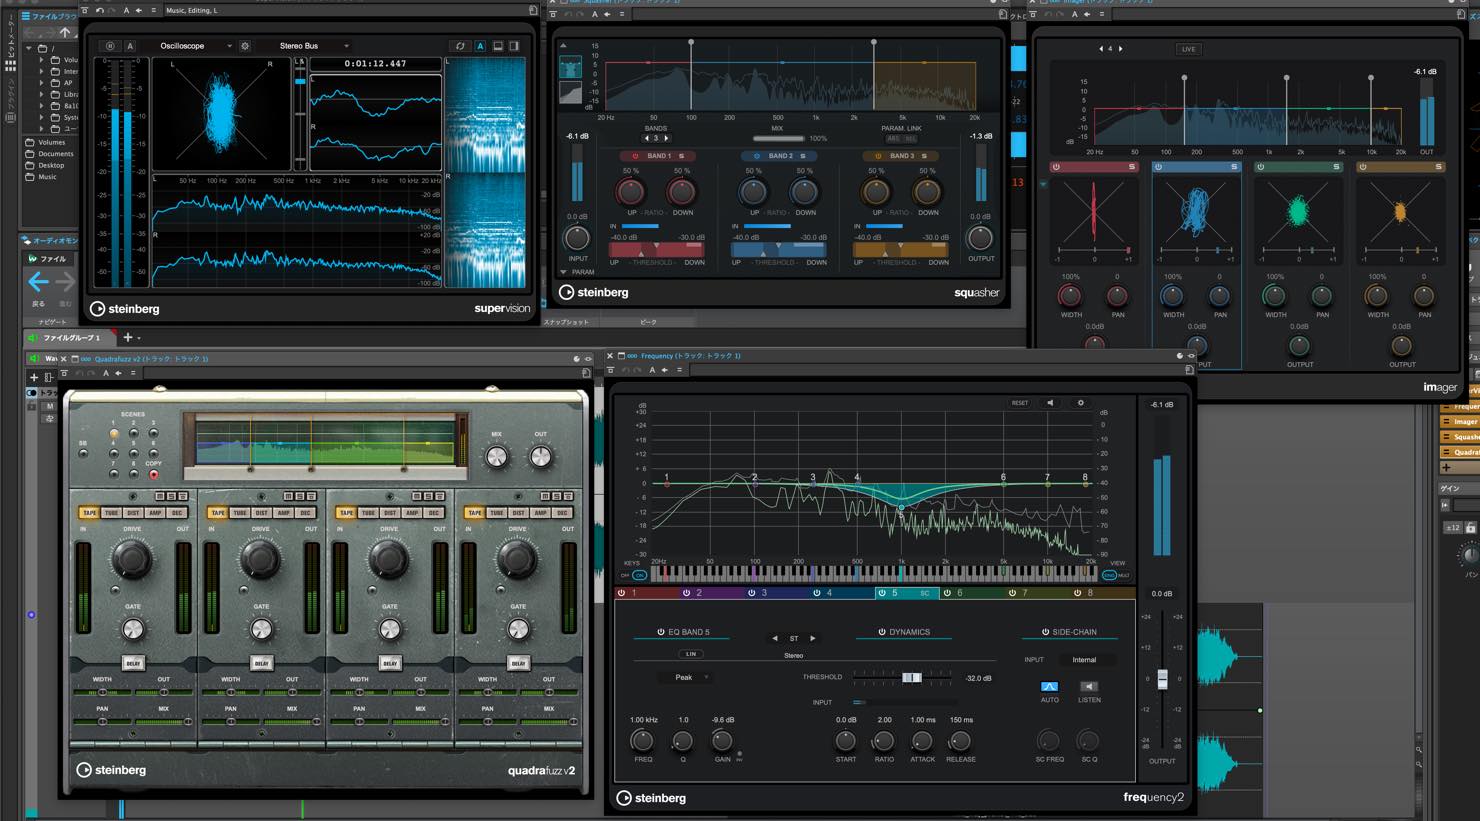Solo the red Imager band
This screenshot has width=1480, height=821.
pyautogui.click(x=1132, y=167)
